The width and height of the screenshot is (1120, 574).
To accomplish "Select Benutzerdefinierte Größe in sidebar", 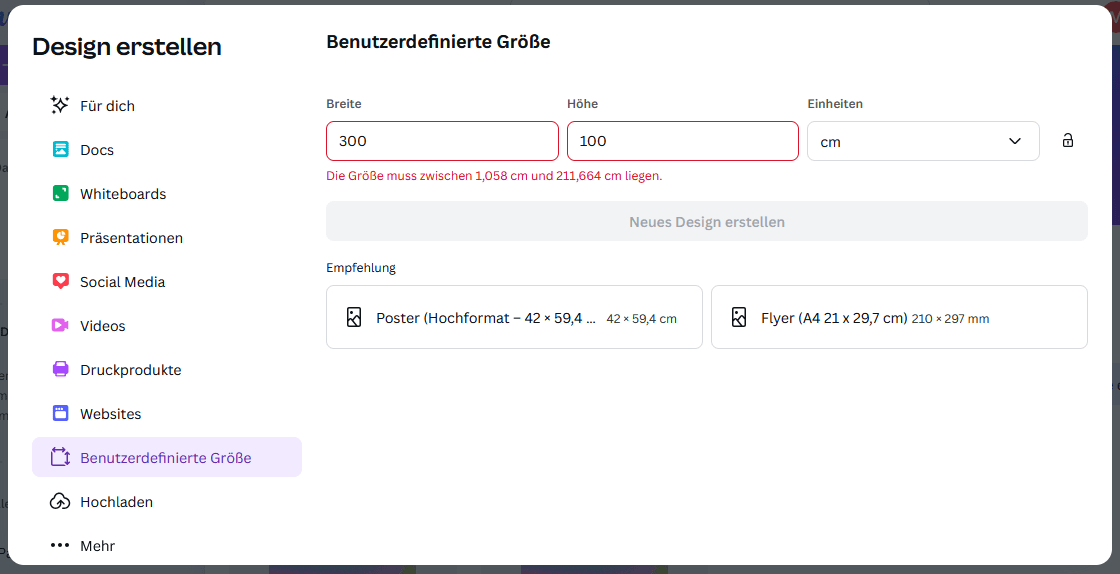I will tap(166, 458).
